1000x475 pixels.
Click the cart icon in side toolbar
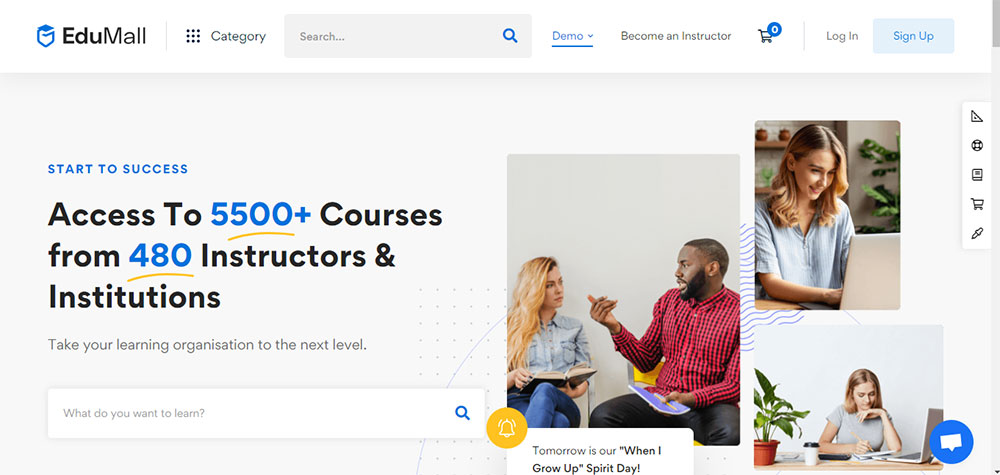click(976, 204)
